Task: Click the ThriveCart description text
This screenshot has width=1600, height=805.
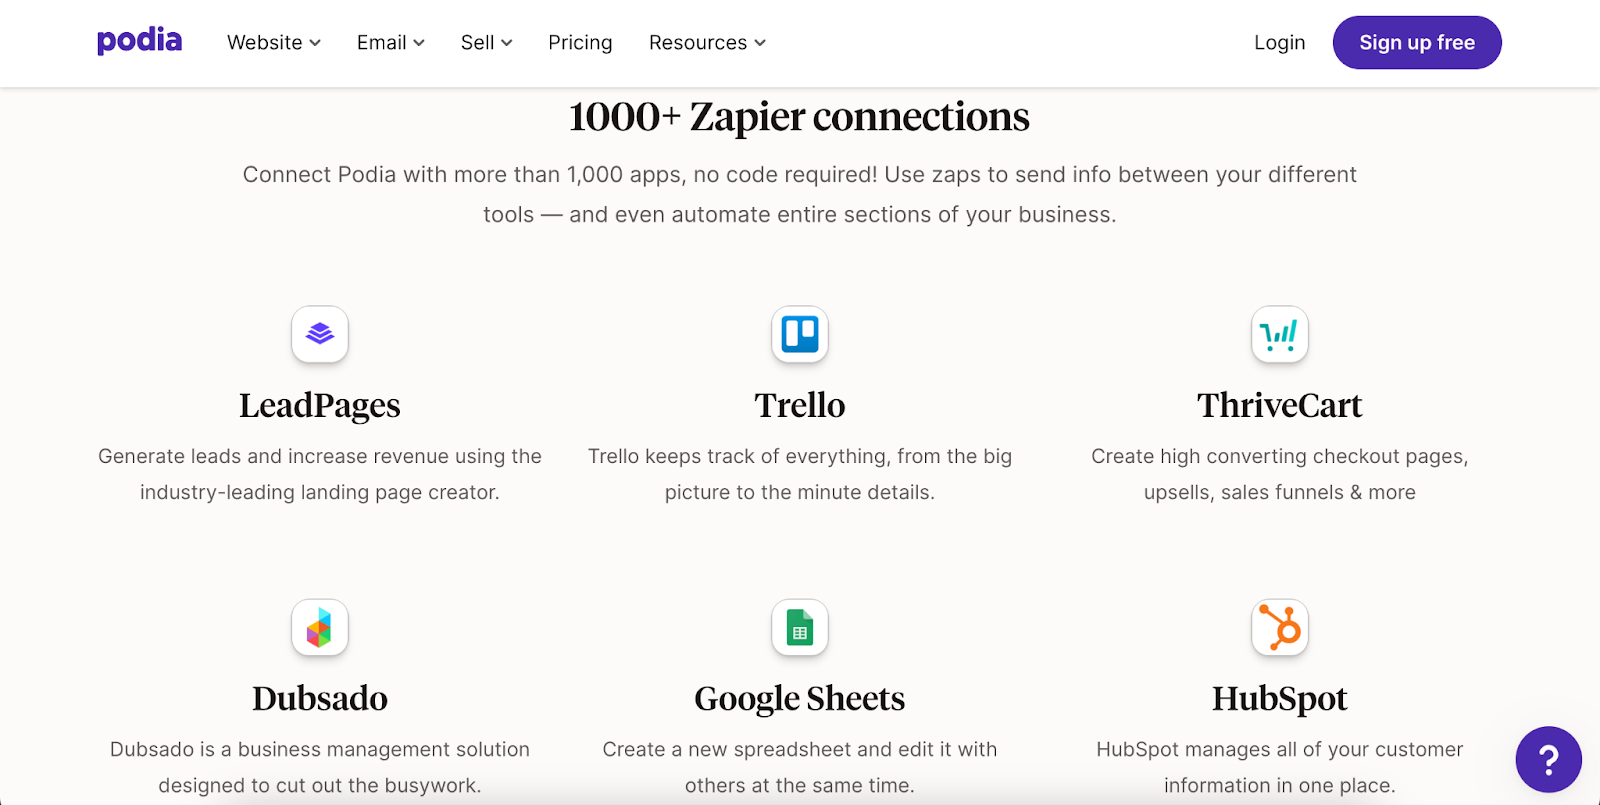Action: (1279, 474)
